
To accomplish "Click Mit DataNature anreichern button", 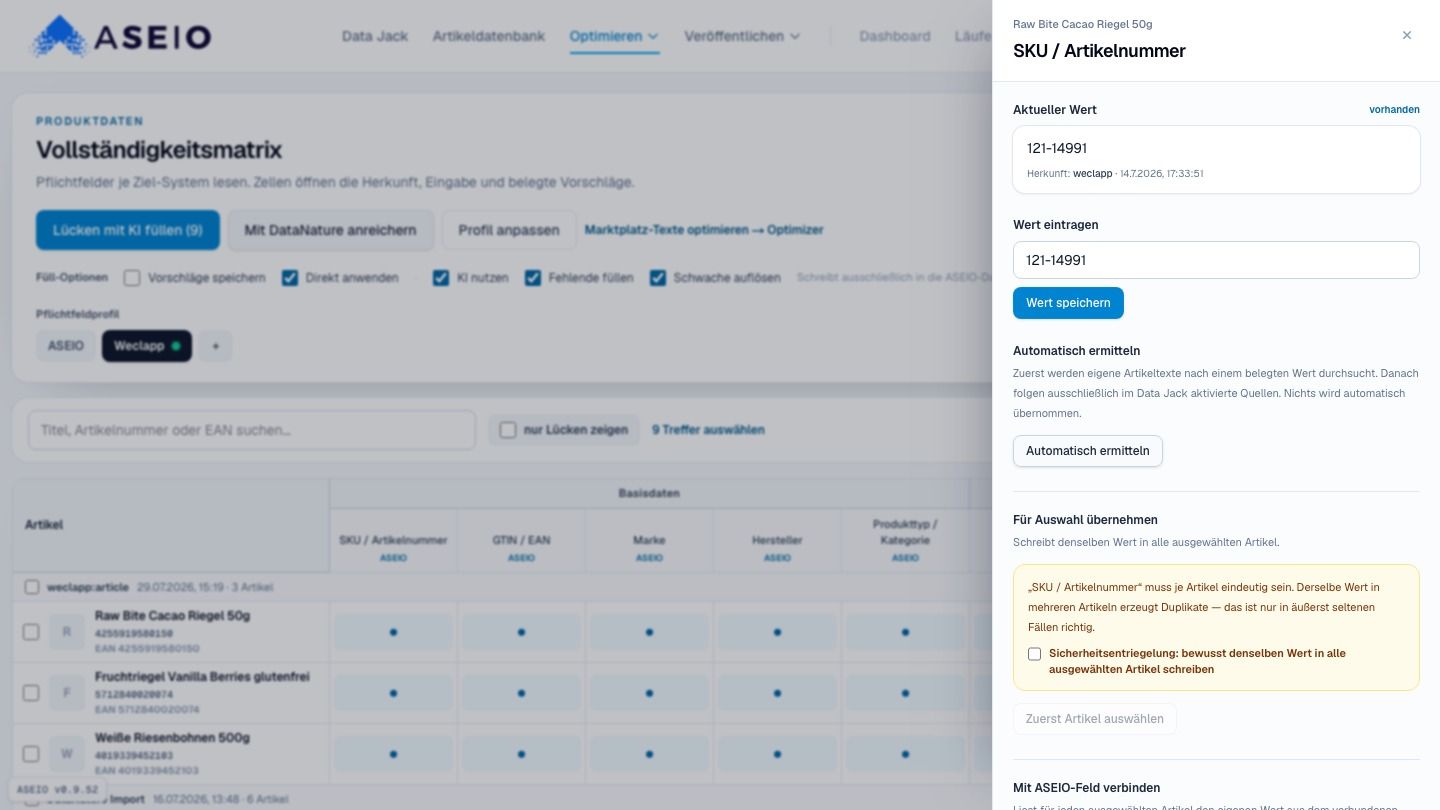I will click(330, 230).
